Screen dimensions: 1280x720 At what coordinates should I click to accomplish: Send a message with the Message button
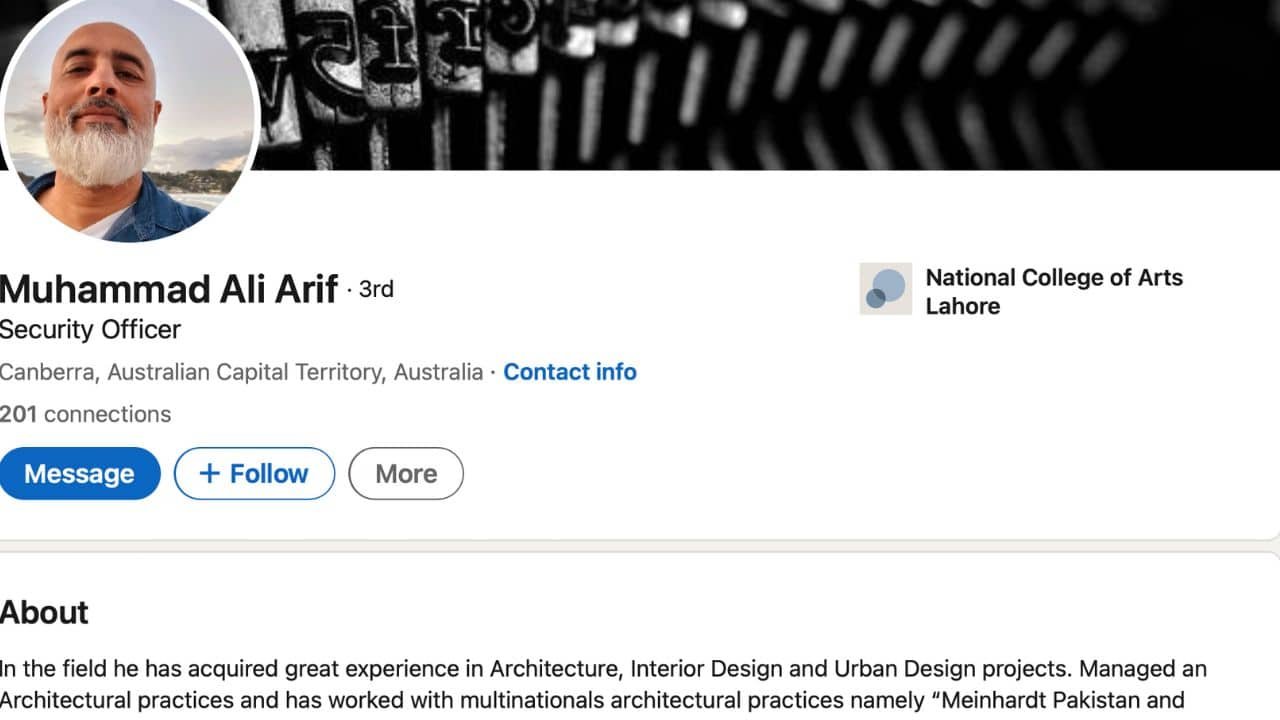[x=79, y=474]
